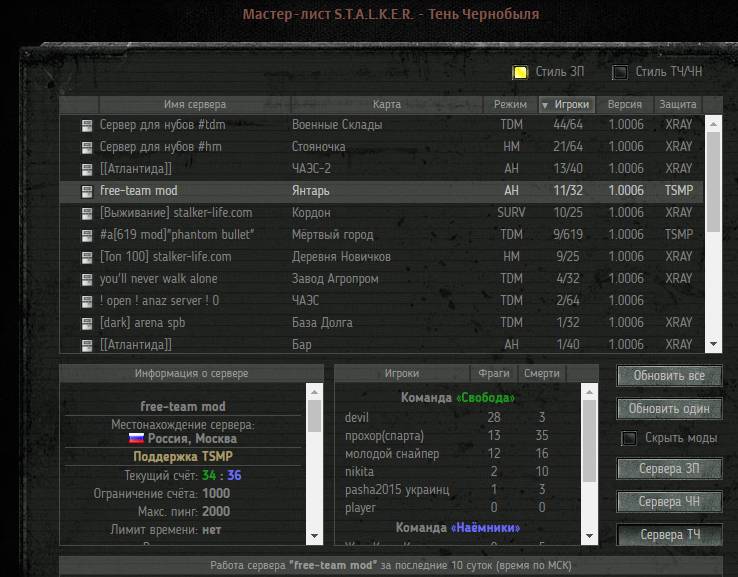Screen dimensions: 738x577
Task: Click server icon for [Выживание] stalker-life.com
Action: [87, 214]
